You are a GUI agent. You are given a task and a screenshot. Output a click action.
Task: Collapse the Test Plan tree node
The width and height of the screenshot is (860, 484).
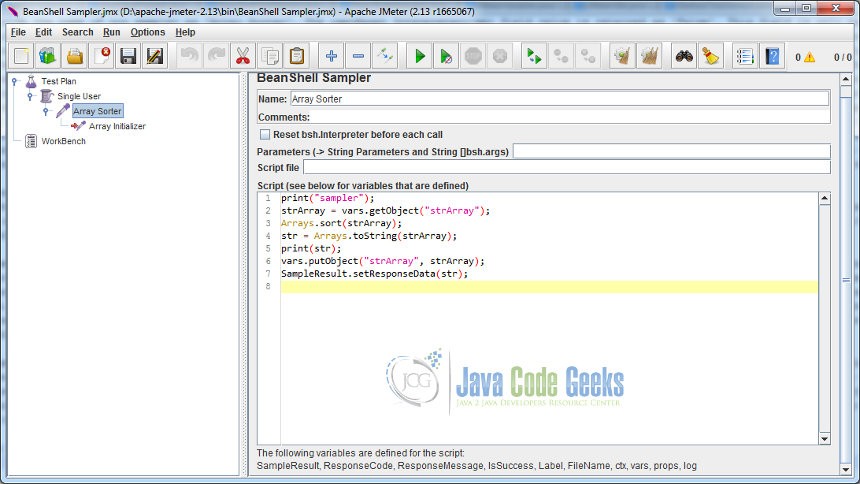point(15,81)
